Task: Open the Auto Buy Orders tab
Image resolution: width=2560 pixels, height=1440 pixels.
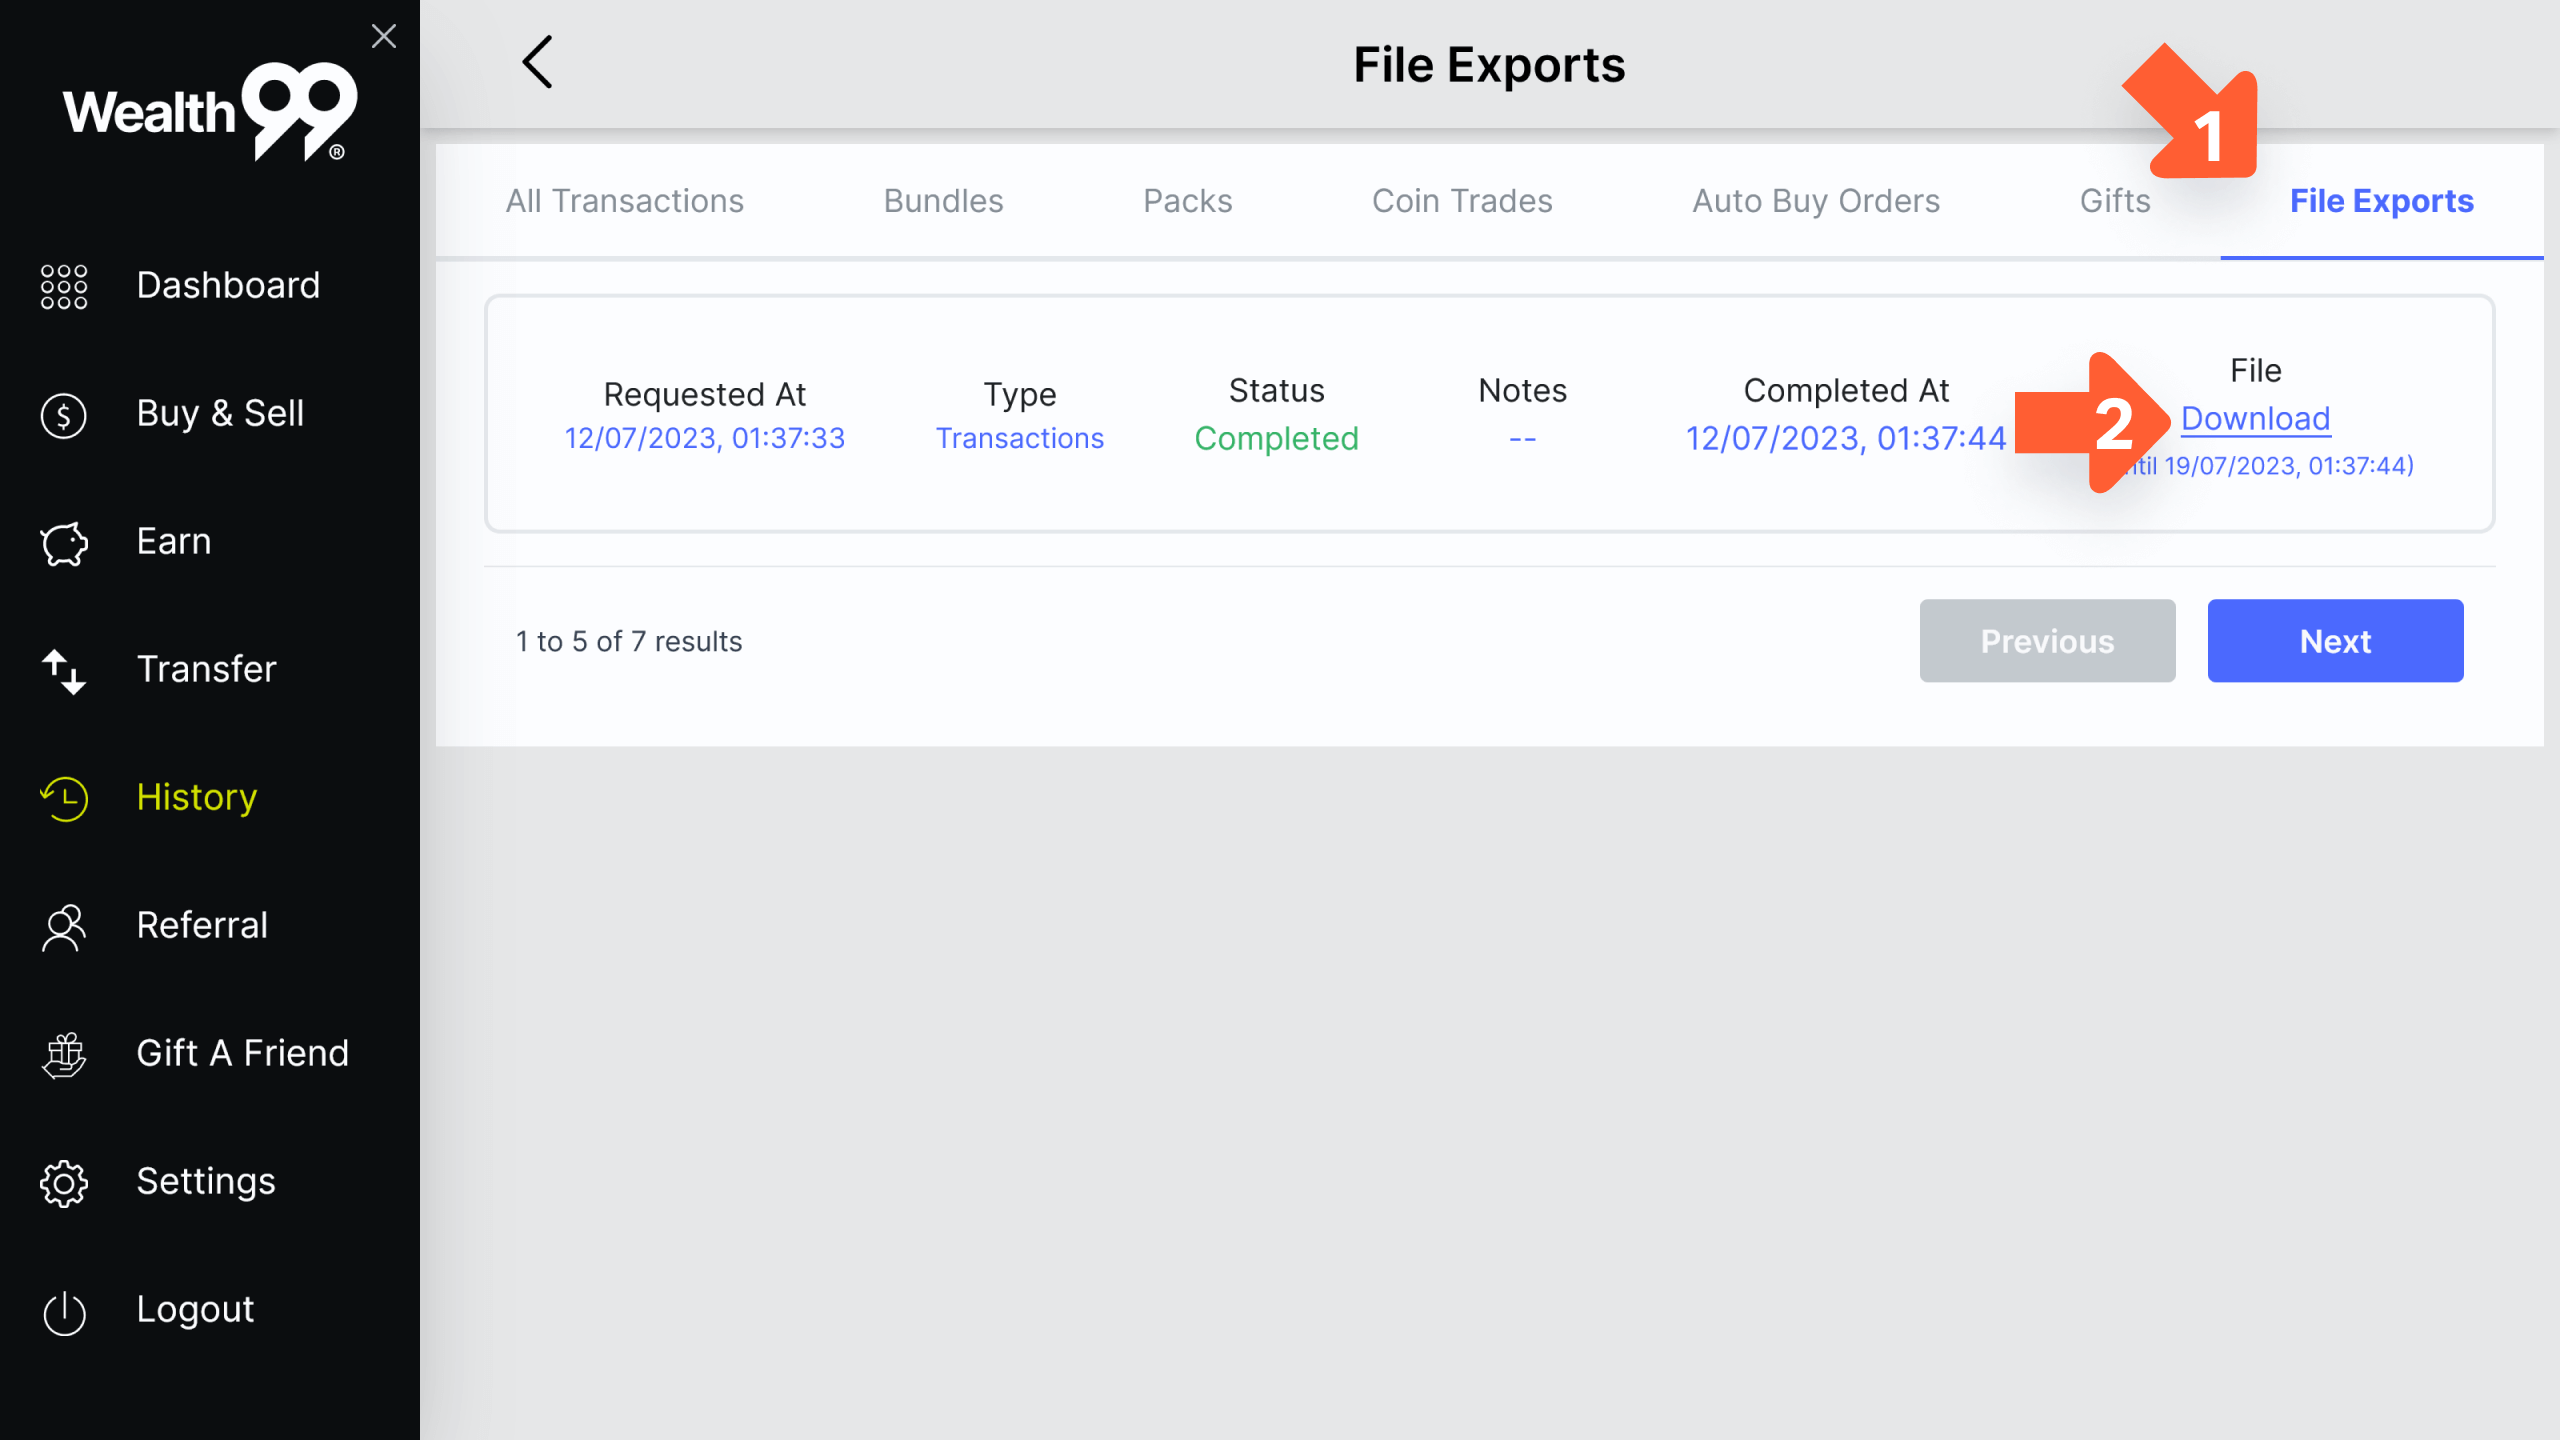Action: click(1815, 201)
